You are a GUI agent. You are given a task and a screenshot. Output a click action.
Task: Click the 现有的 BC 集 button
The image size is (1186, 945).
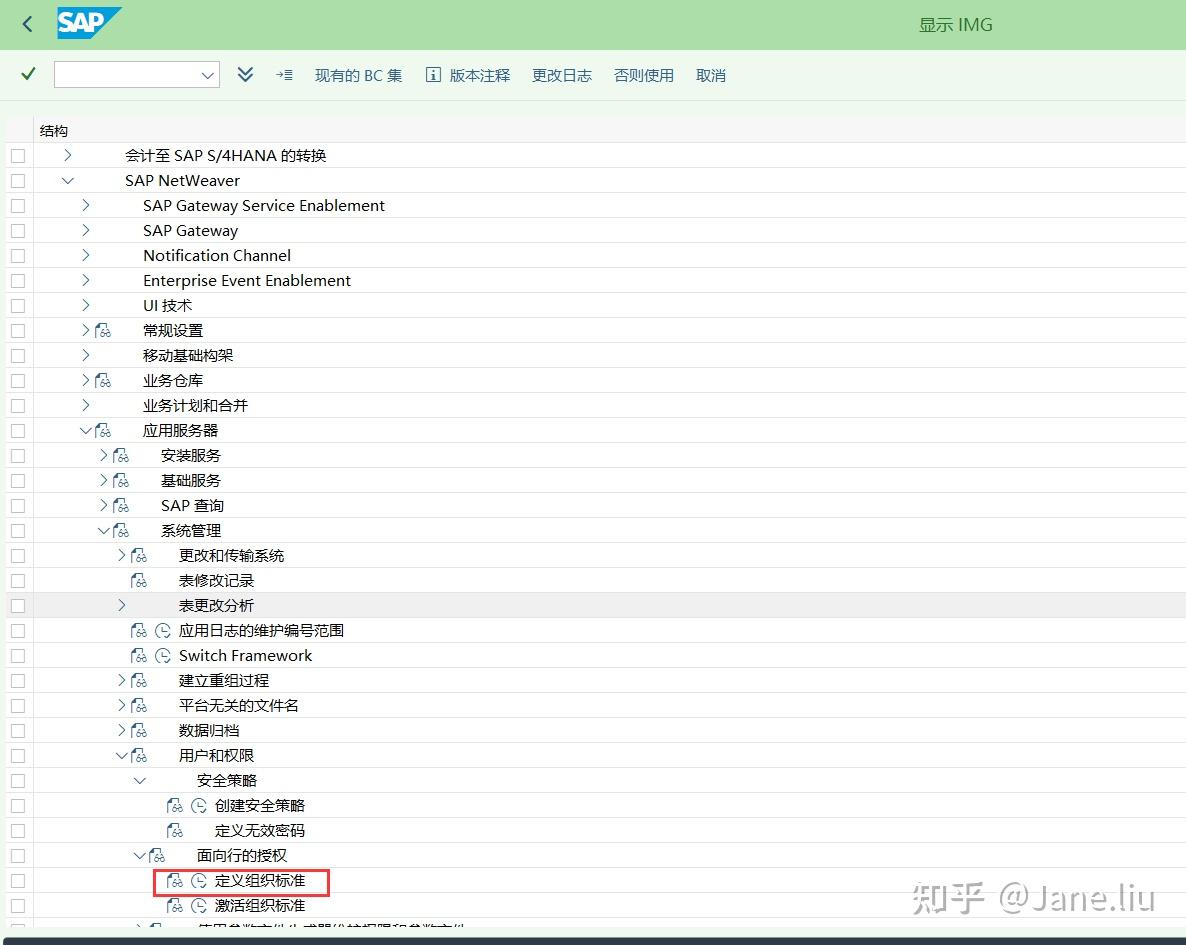(358, 74)
